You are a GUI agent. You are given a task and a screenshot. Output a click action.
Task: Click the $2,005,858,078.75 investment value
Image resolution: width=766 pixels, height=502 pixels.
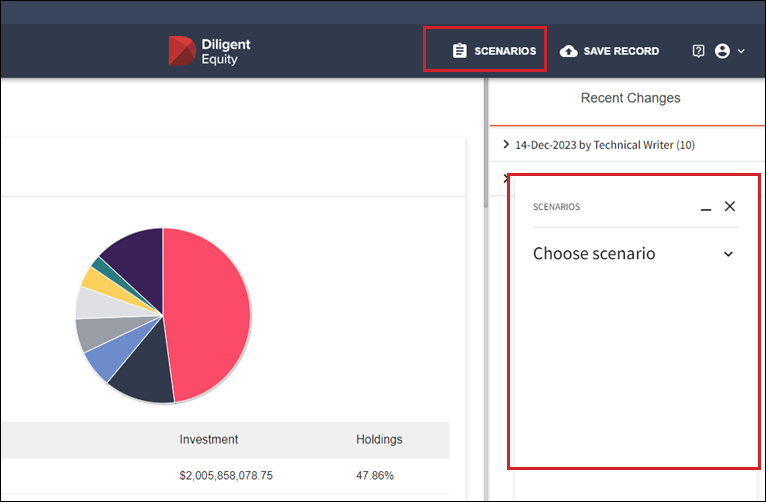coord(226,475)
